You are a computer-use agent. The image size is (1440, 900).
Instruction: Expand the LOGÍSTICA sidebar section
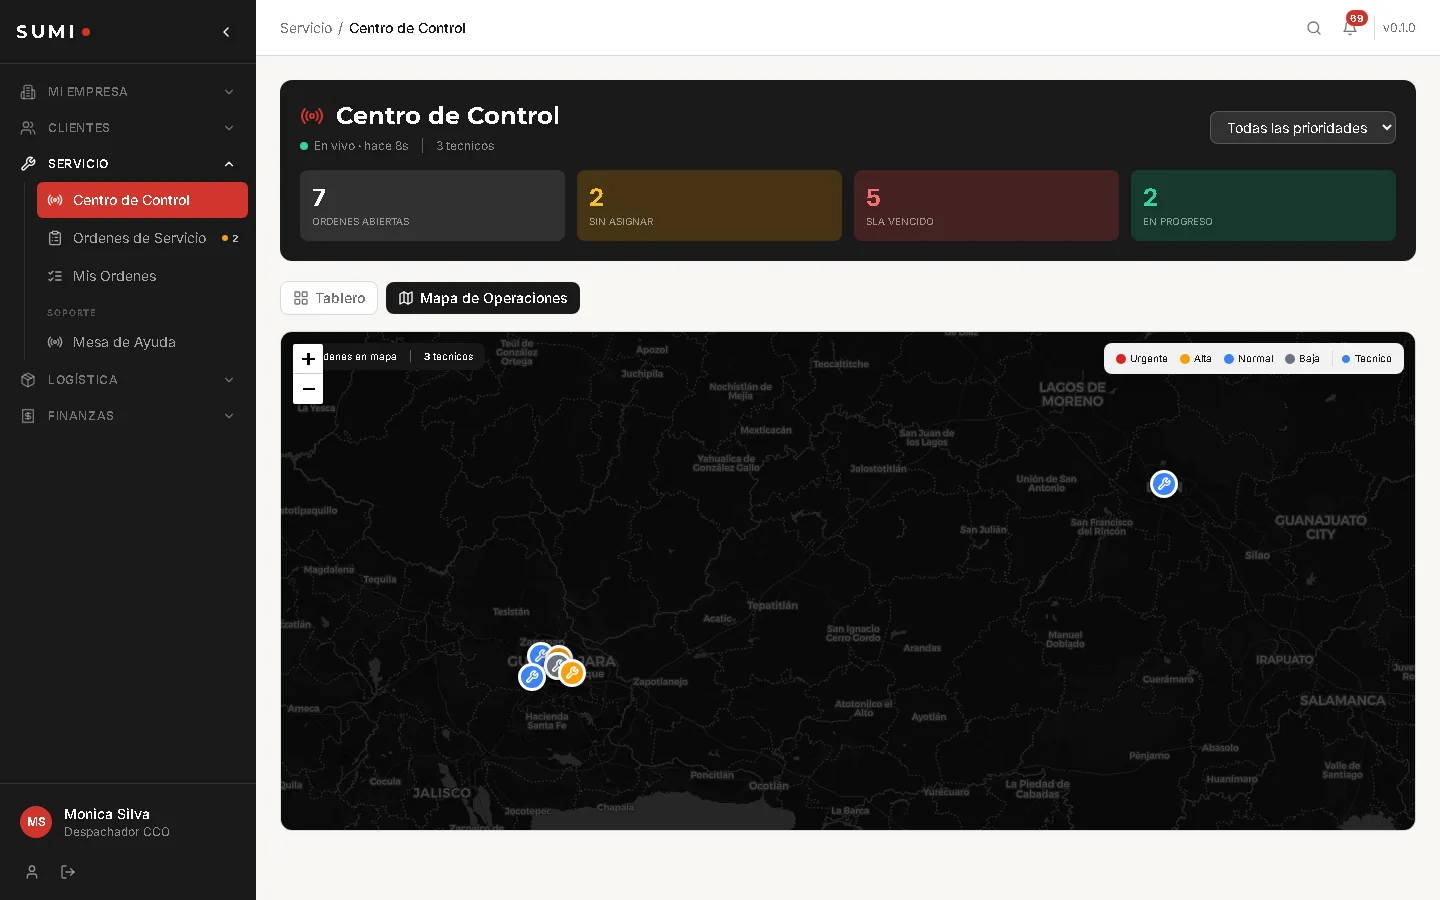click(x=128, y=380)
